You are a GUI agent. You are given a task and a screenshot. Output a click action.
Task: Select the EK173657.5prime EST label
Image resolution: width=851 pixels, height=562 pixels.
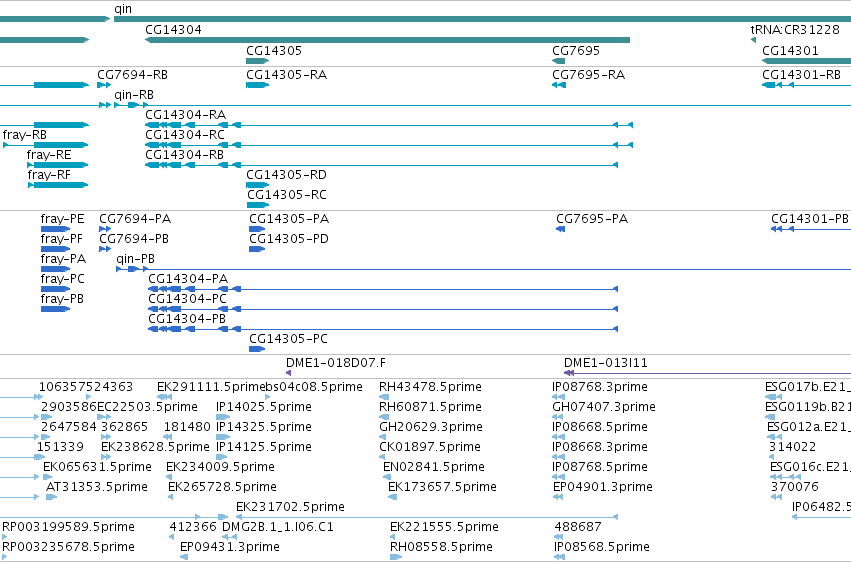(x=442, y=487)
